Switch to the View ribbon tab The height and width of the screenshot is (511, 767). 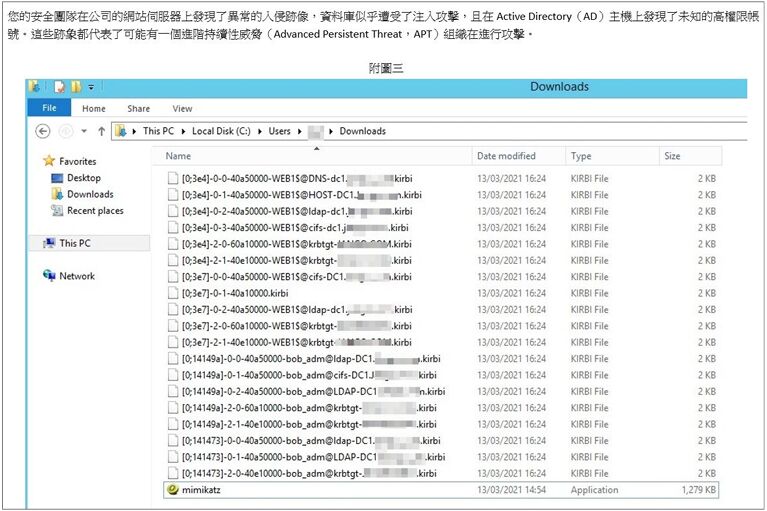click(182, 108)
